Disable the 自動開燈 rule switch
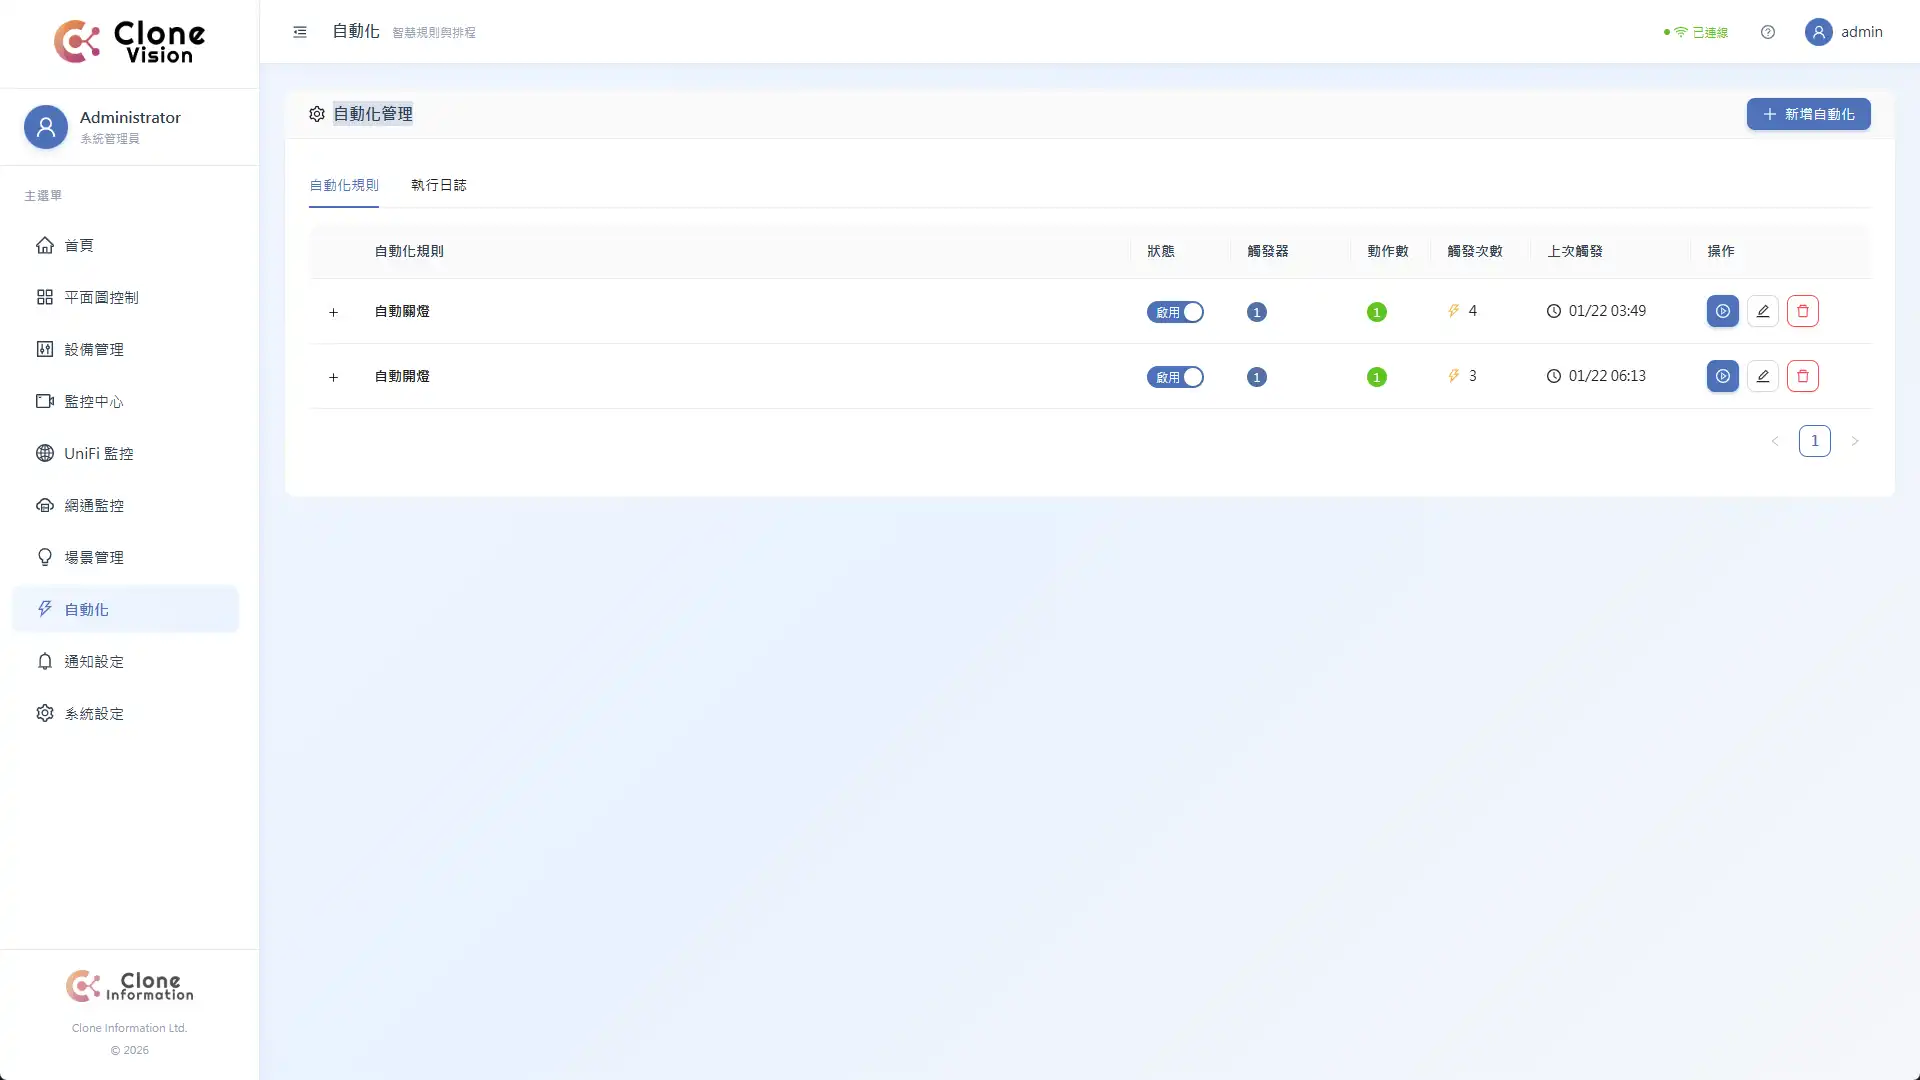 point(1175,377)
